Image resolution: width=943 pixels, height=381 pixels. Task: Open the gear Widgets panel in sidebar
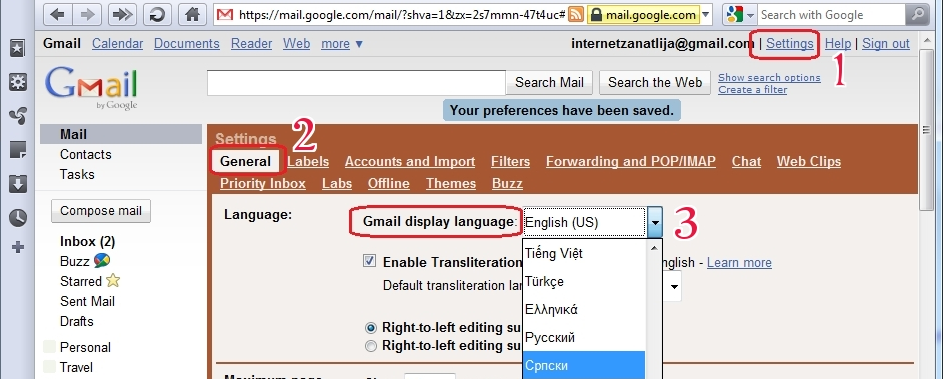click(17, 82)
